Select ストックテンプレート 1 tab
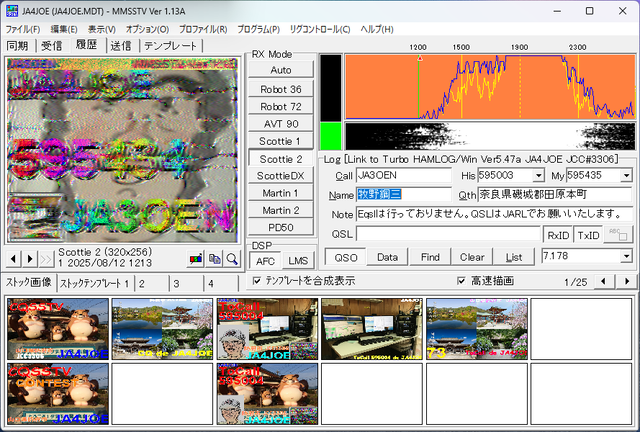Viewport: 640px width, 432px height. pos(94,283)
